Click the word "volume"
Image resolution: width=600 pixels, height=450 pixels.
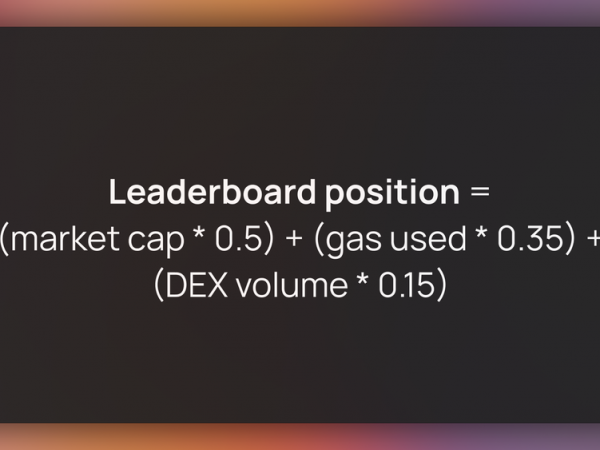click(292, 285)
